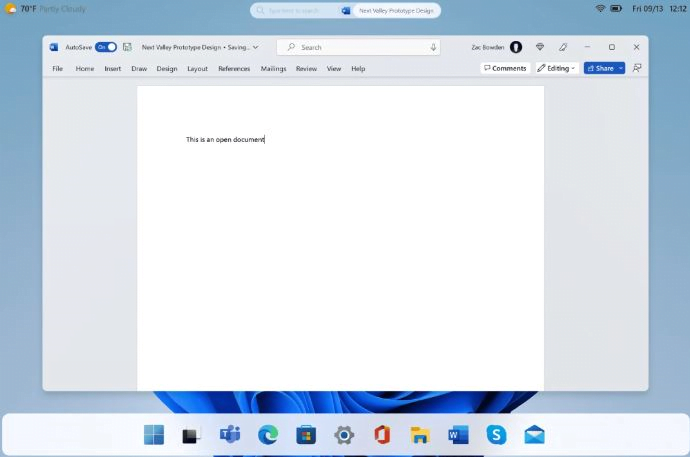Open Microsoft Store from taskbar
690x457 pixels.
(x=306, y=435)
